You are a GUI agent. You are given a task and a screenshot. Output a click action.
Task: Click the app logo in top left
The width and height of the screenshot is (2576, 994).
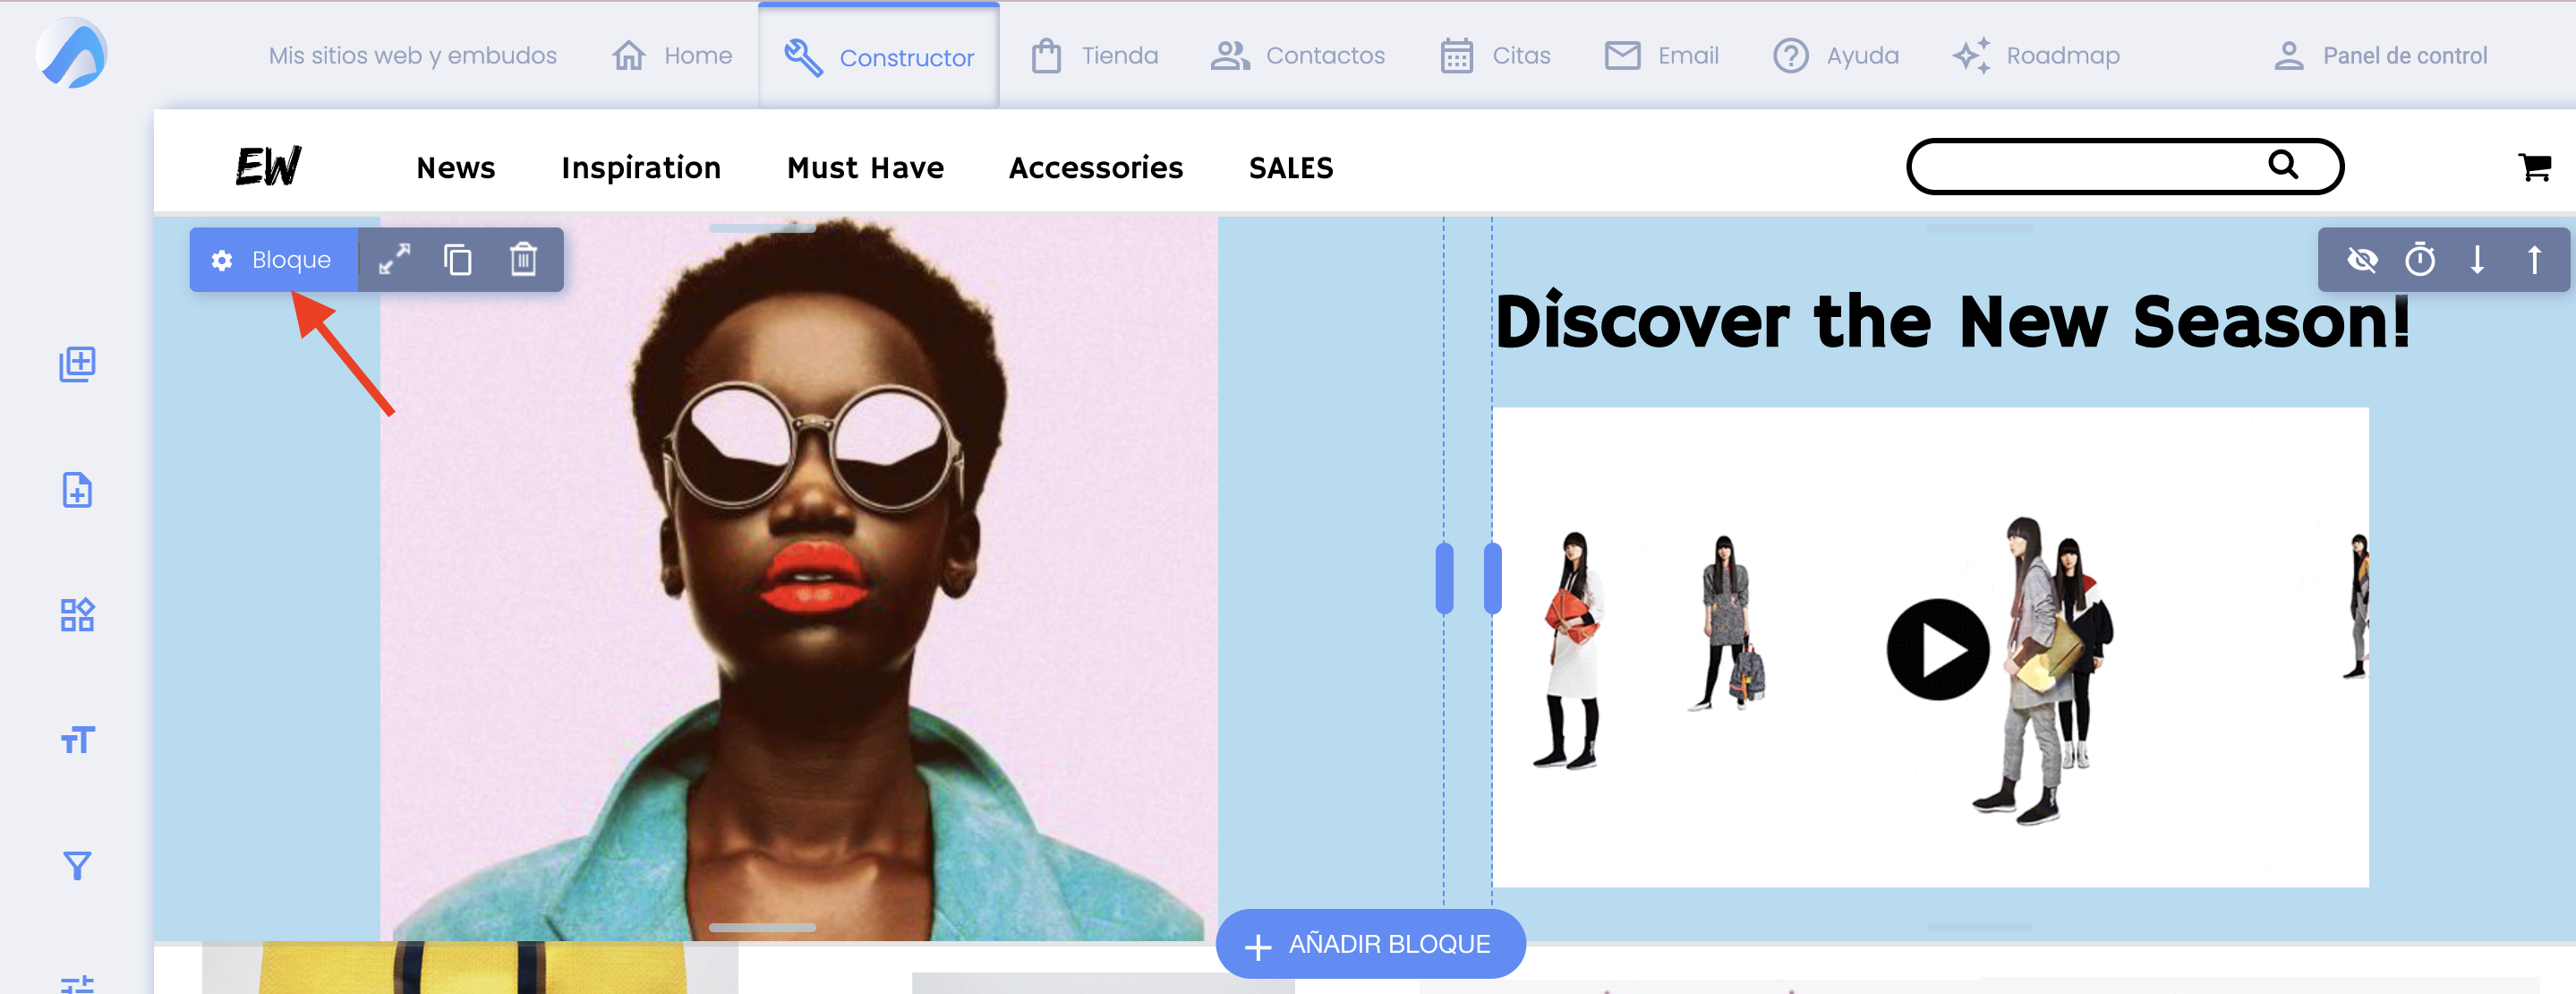[71, 54]
